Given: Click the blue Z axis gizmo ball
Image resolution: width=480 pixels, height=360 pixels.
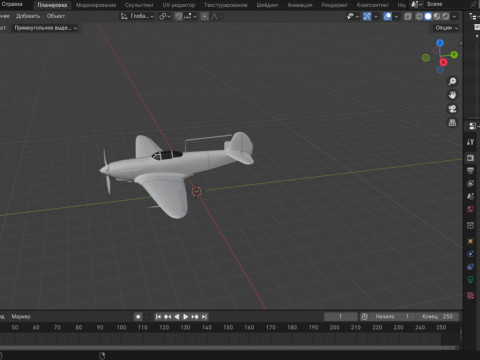Looking at the screenshot, I should point(440,43).
